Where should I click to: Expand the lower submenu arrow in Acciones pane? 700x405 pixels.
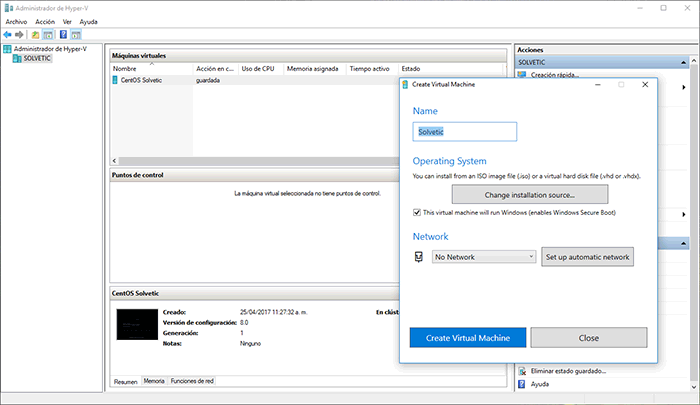pos(683,214)
